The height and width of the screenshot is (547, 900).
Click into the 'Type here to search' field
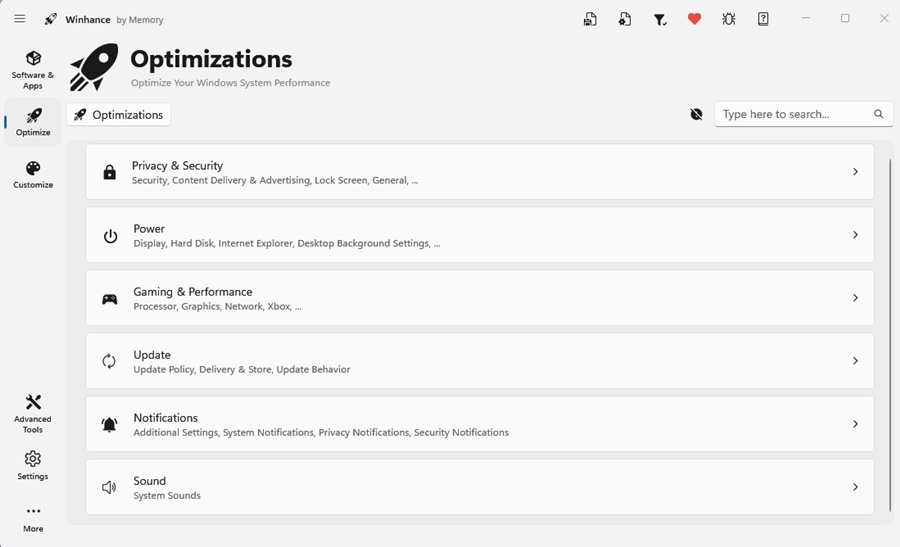(790, 114)
